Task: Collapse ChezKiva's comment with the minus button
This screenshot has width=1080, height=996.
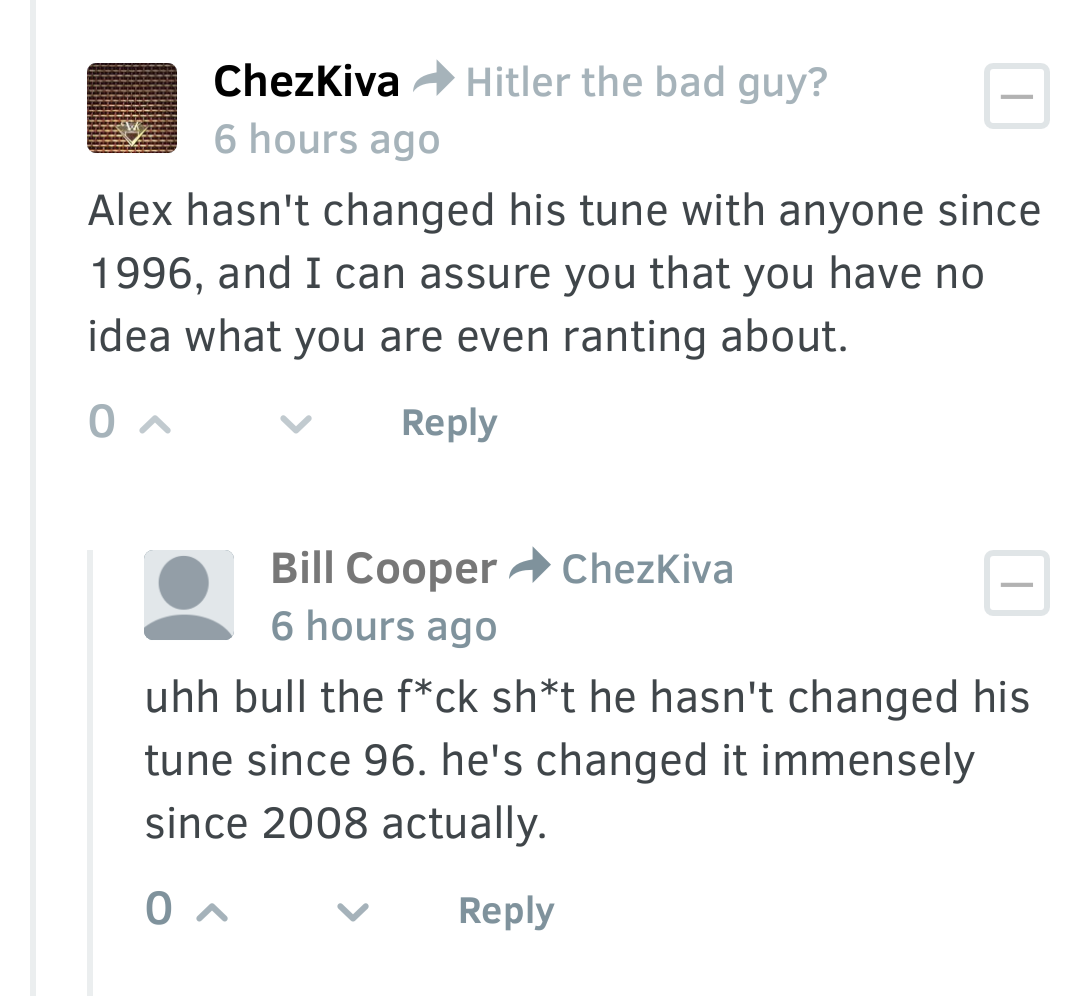Action: tap(1017, 96)
